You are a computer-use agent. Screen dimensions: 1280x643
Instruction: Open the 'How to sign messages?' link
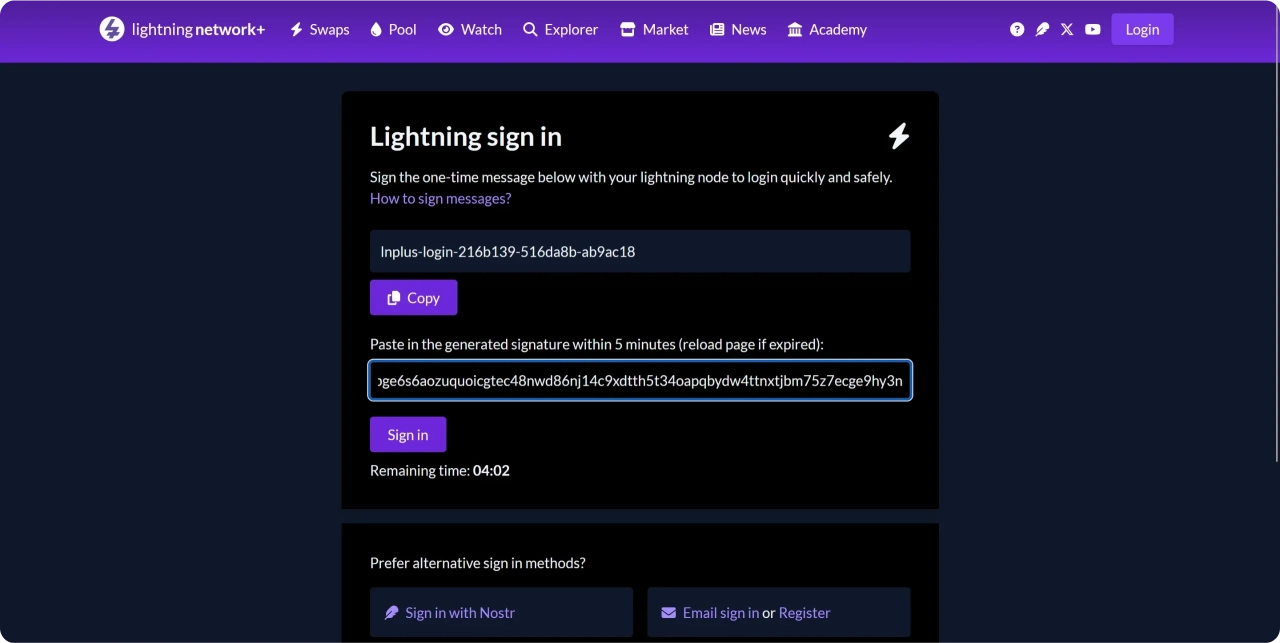point(440,198)
